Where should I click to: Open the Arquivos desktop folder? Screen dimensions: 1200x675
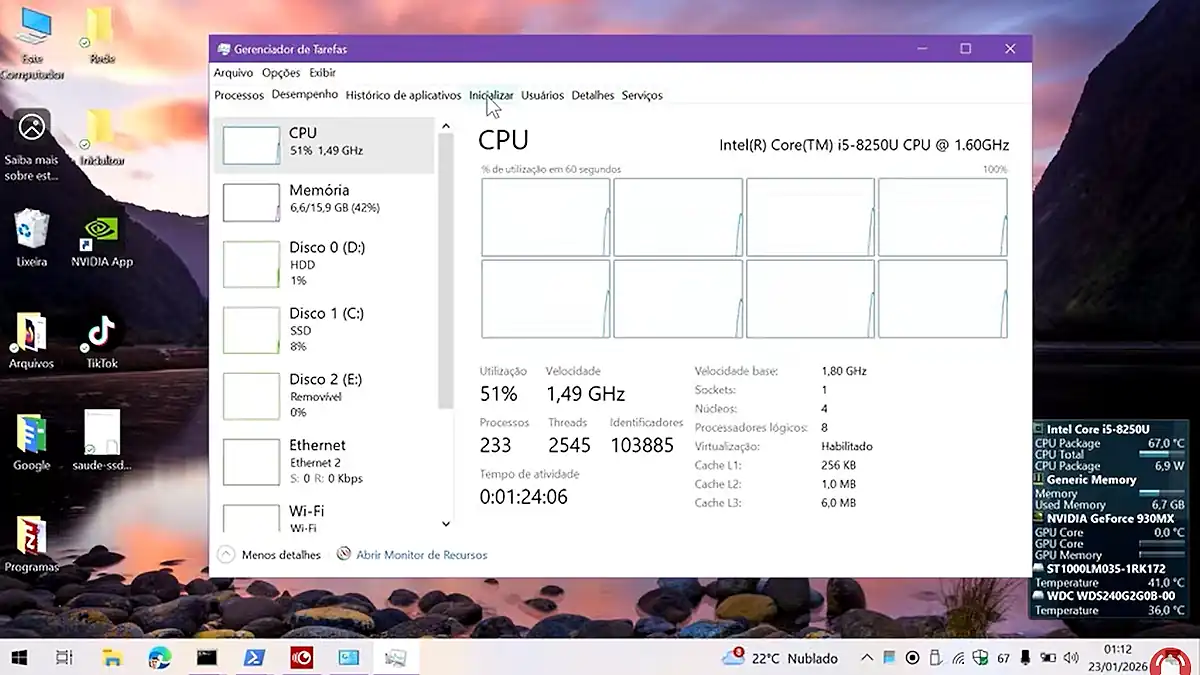31,341
